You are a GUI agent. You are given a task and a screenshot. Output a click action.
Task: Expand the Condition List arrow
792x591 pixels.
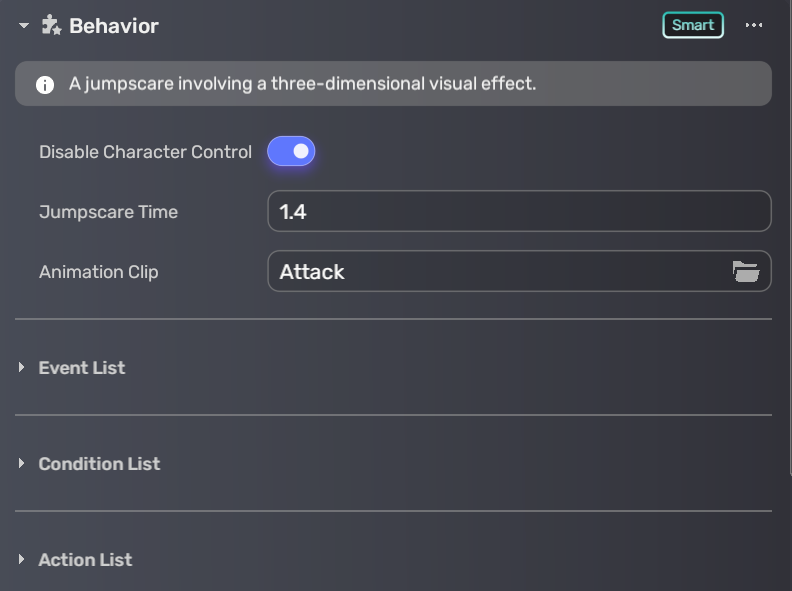pyautogui.click(x=22, y=464)
